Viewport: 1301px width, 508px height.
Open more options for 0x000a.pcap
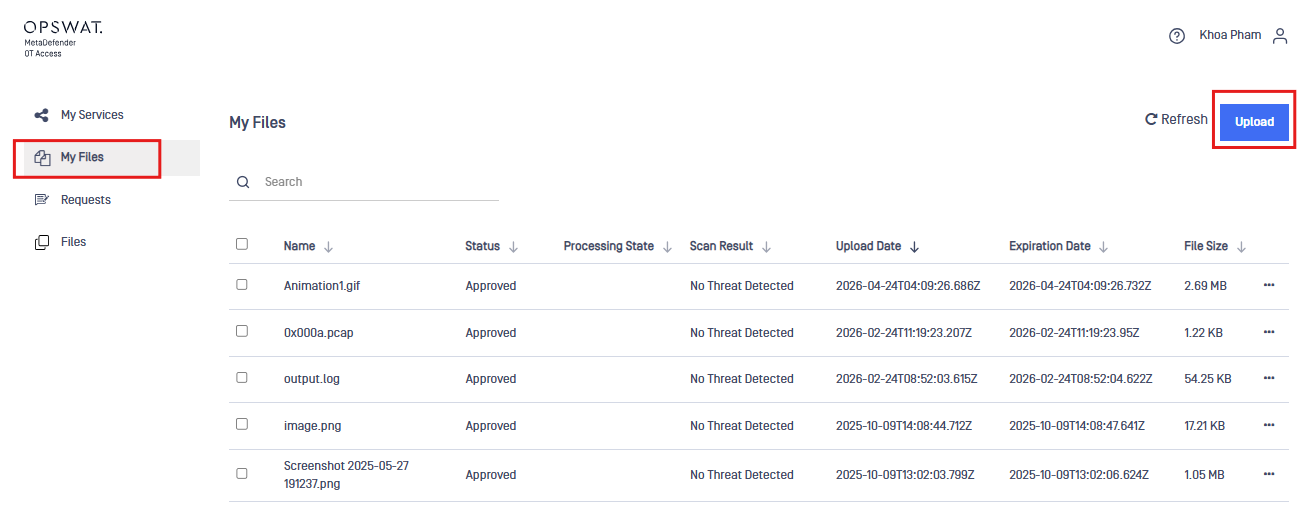click(1269, 332)
